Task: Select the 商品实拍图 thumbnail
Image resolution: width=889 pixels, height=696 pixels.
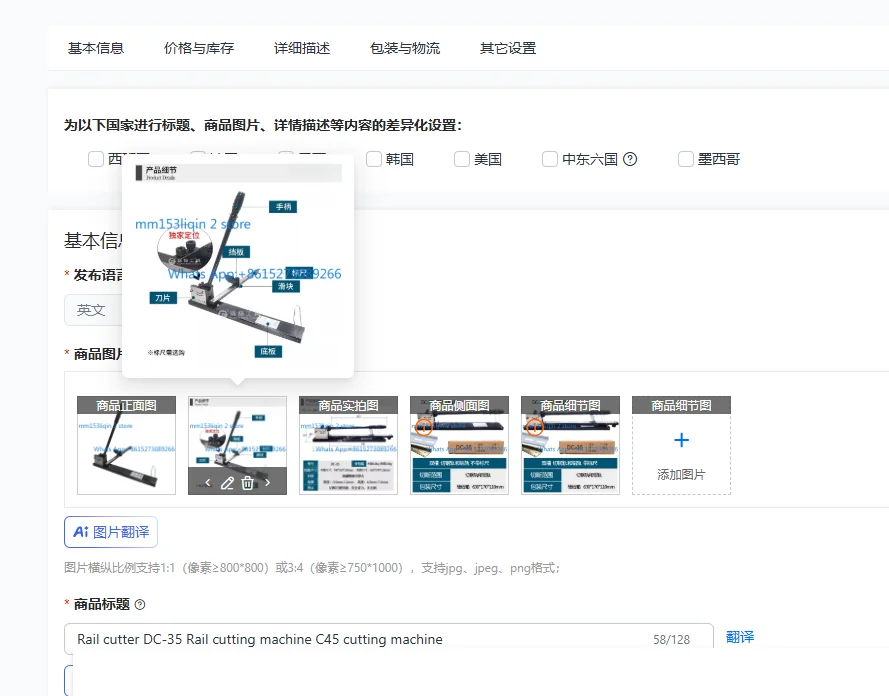Action: 349,445
